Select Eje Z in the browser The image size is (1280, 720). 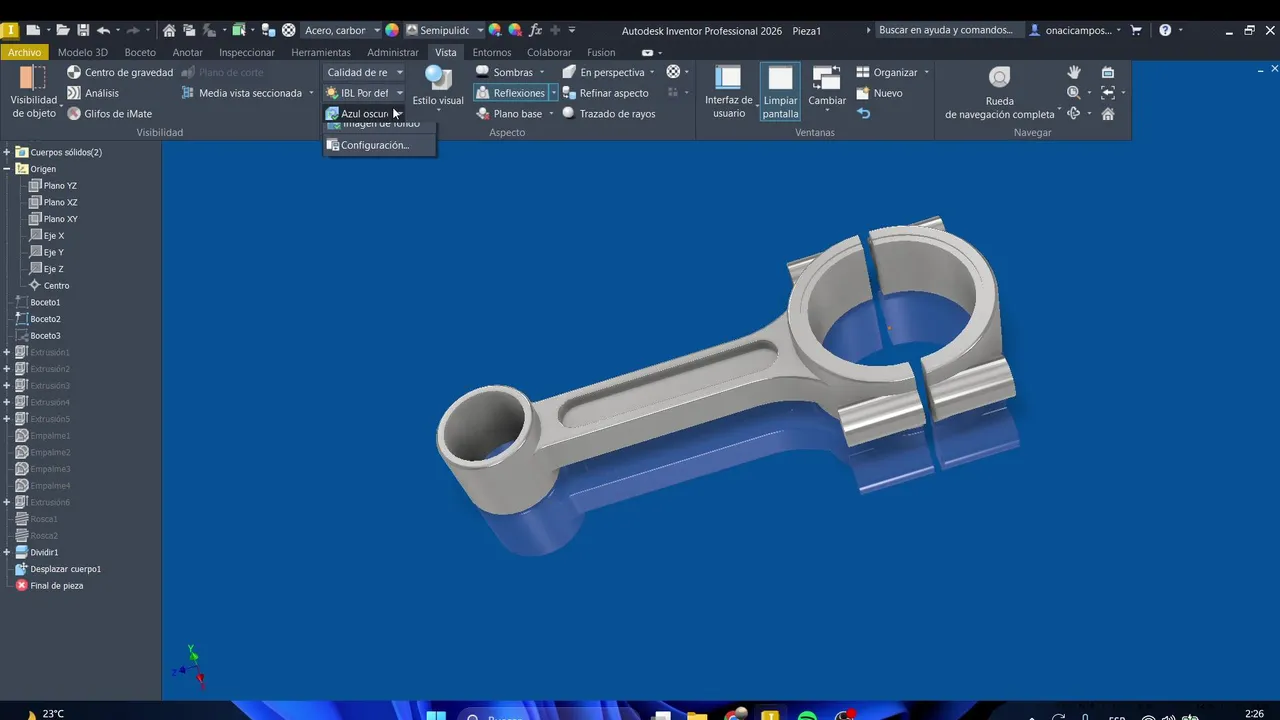coord(53,269)
